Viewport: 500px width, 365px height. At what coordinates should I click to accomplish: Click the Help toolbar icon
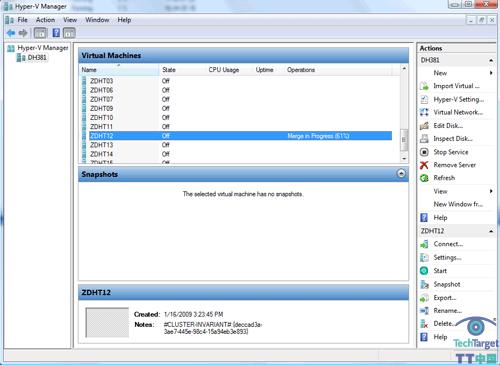56,33
